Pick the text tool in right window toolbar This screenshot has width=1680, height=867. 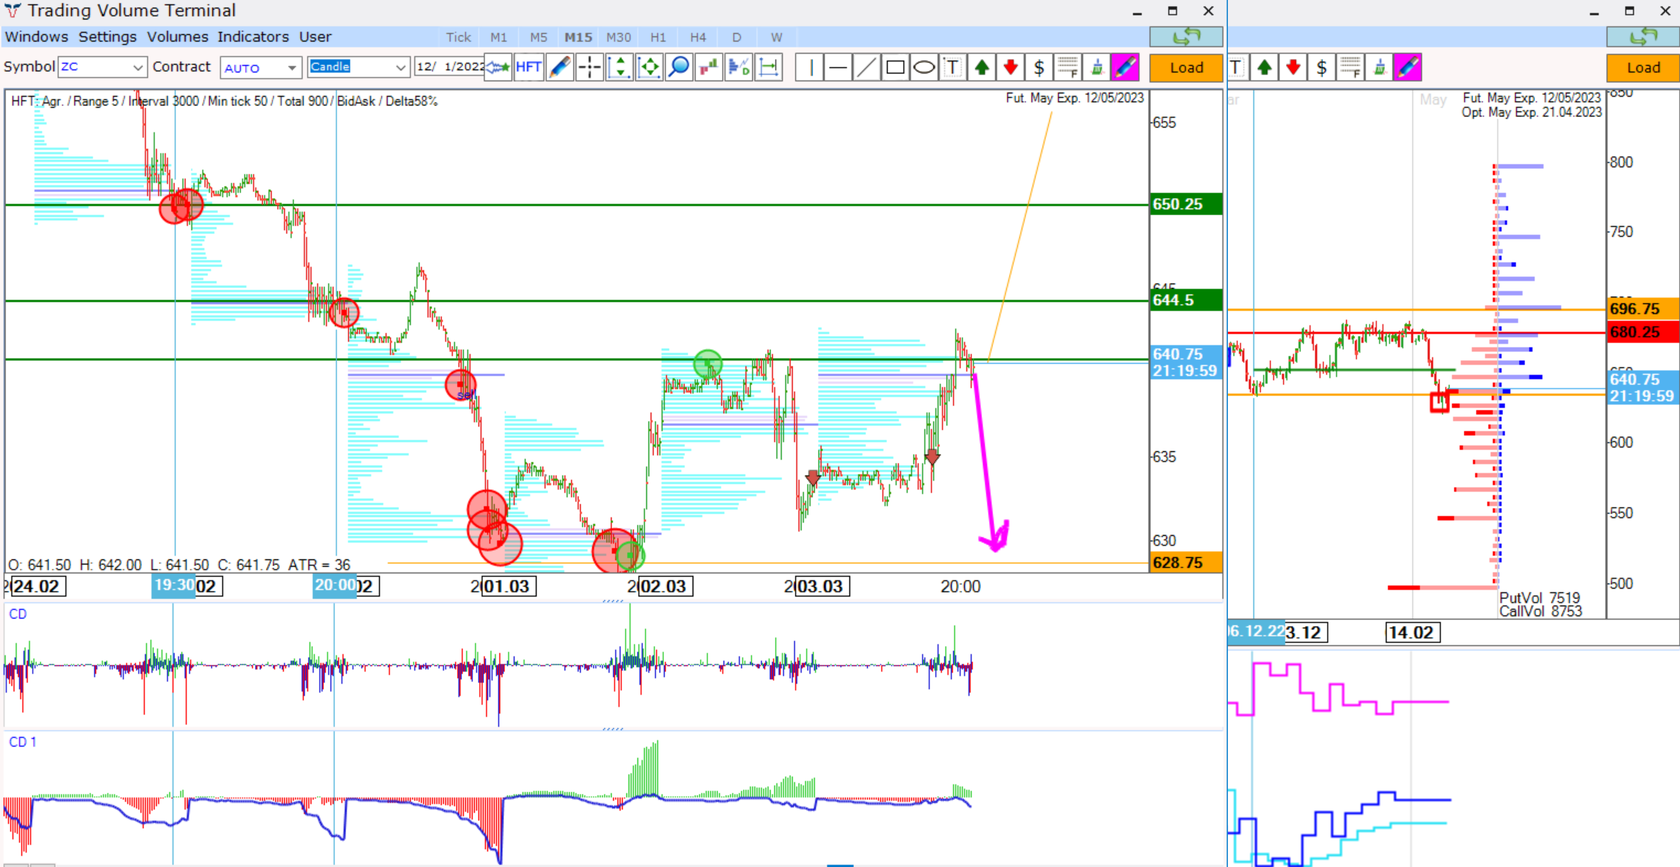coord(1236,67)
